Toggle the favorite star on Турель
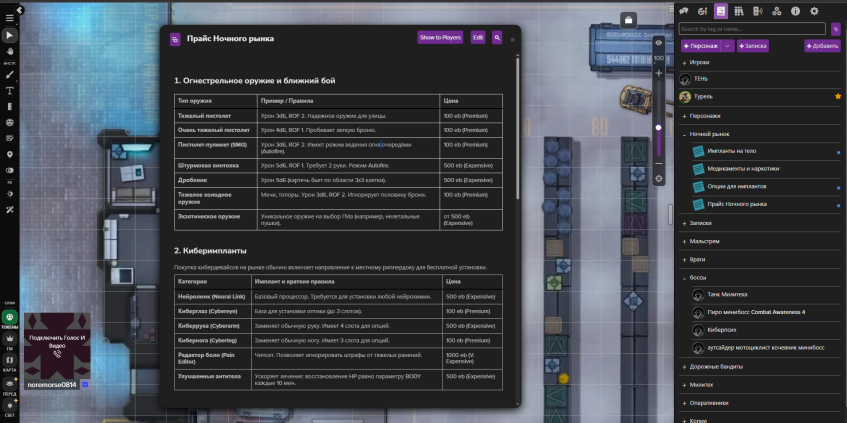This screenshot has height=423, width=847. [838, 96]
